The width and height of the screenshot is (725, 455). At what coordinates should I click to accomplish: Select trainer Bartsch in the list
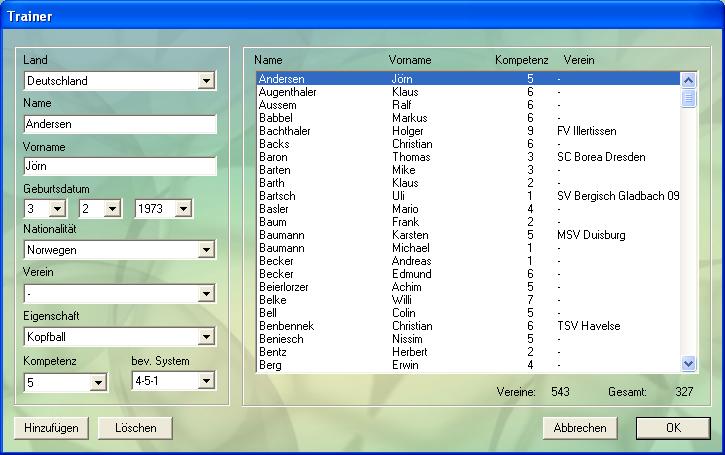click(468, 196)
